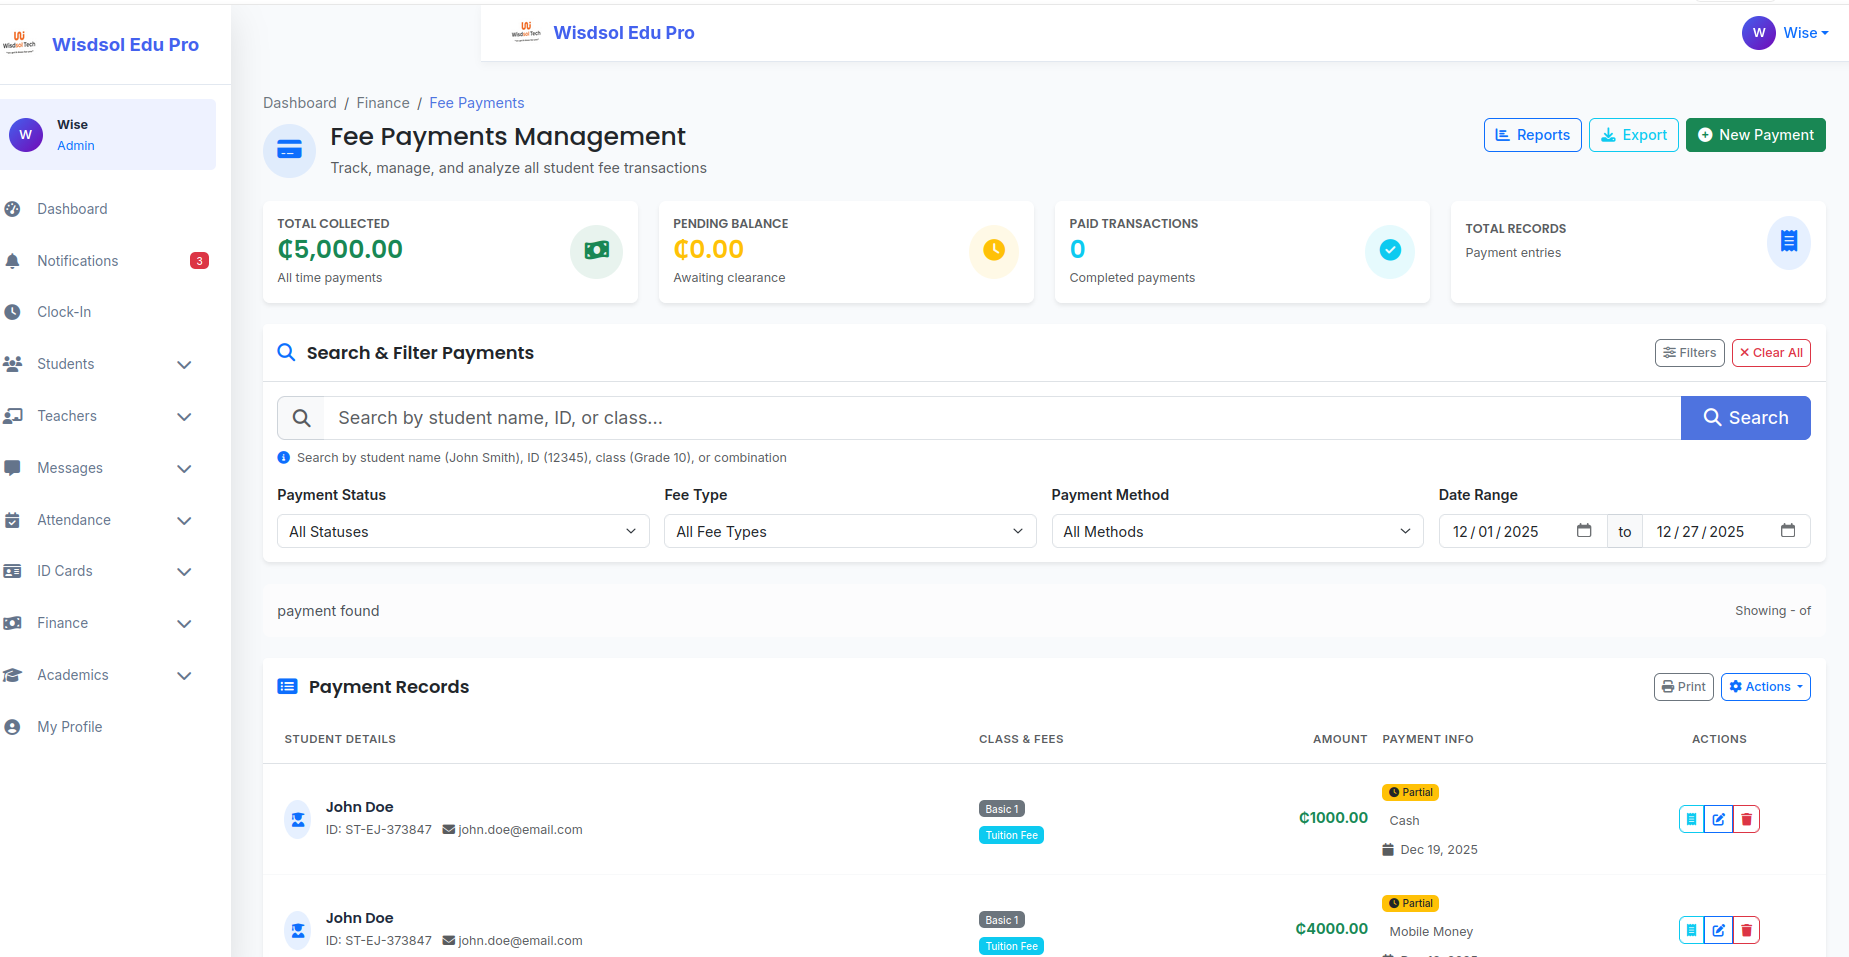Expand the Finance sidebar section
Image resolution: width=1849 pixels, height=957 pixels.
(184, 623)
